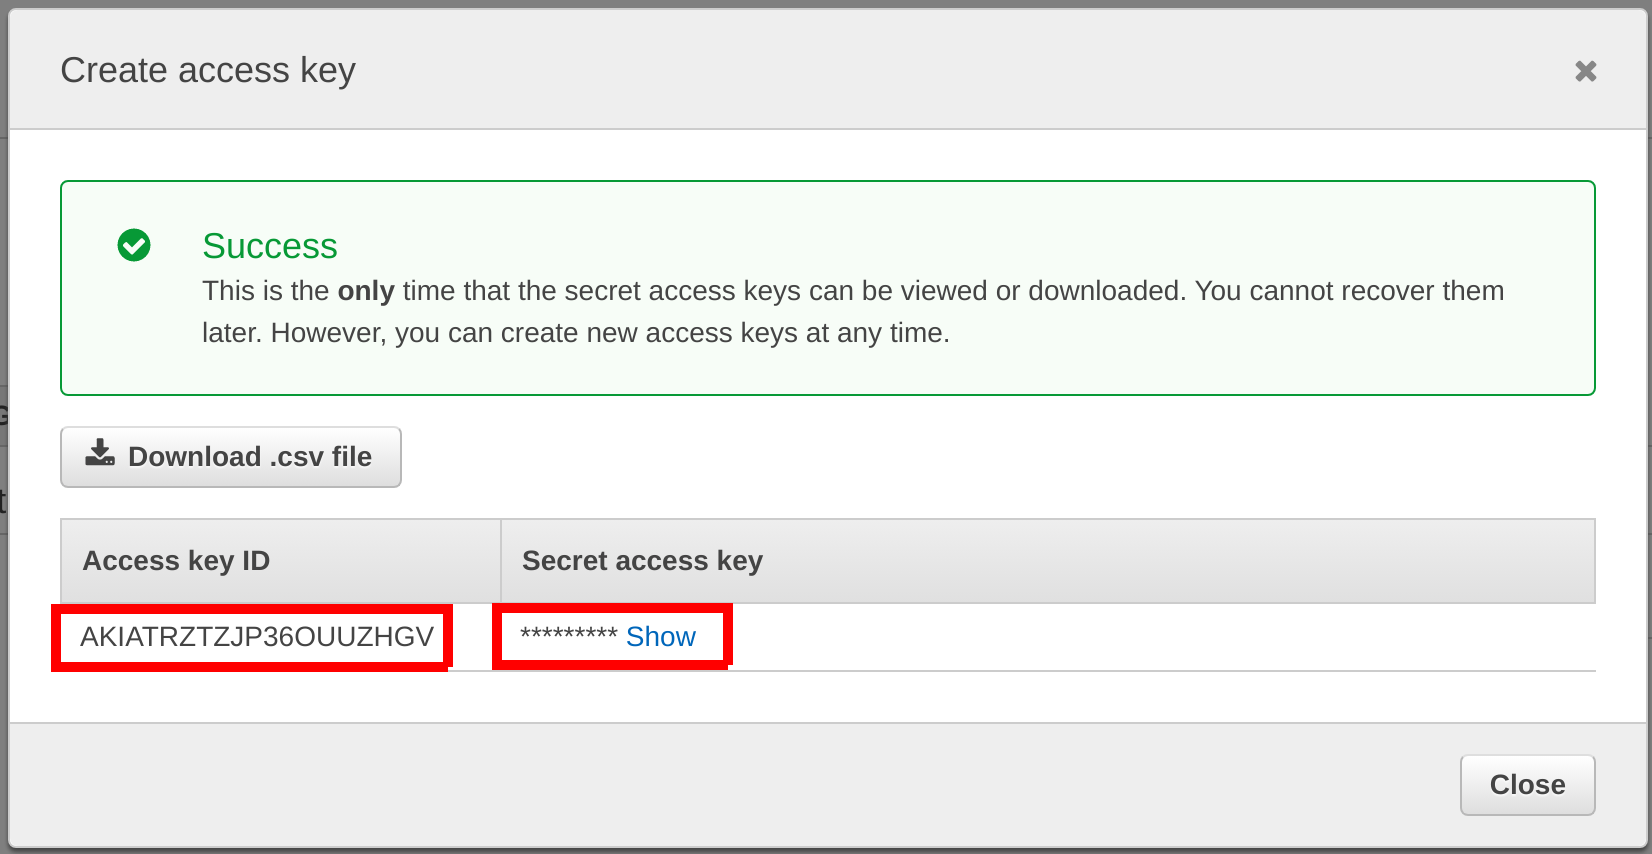Viewport: 1652px width, 854px height.
Task: Click the green Success heading
Action: click(x=269, y=246)
